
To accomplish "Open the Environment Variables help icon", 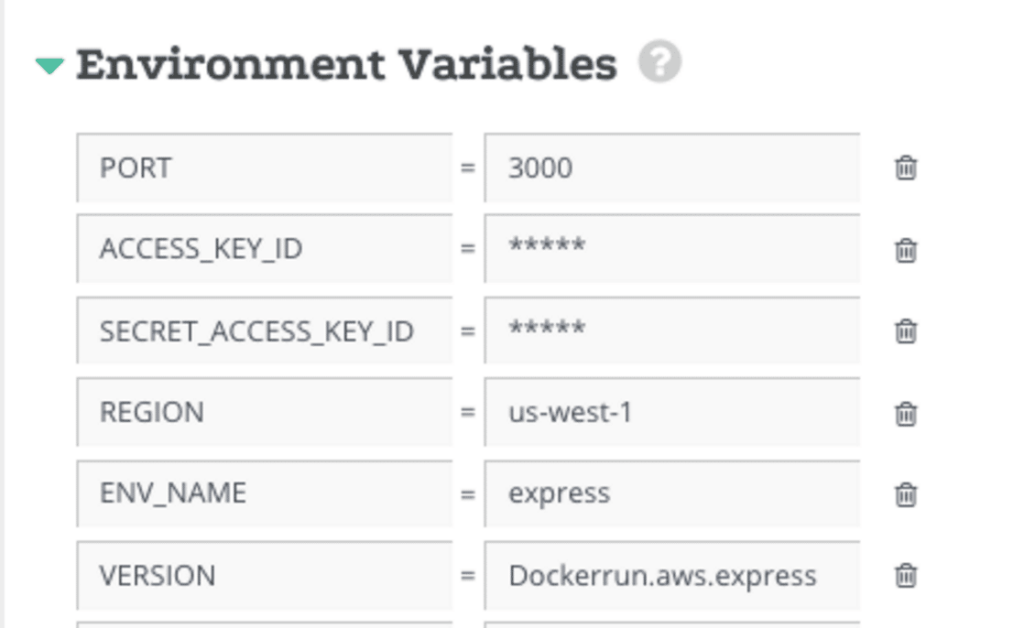I will 660,62.
